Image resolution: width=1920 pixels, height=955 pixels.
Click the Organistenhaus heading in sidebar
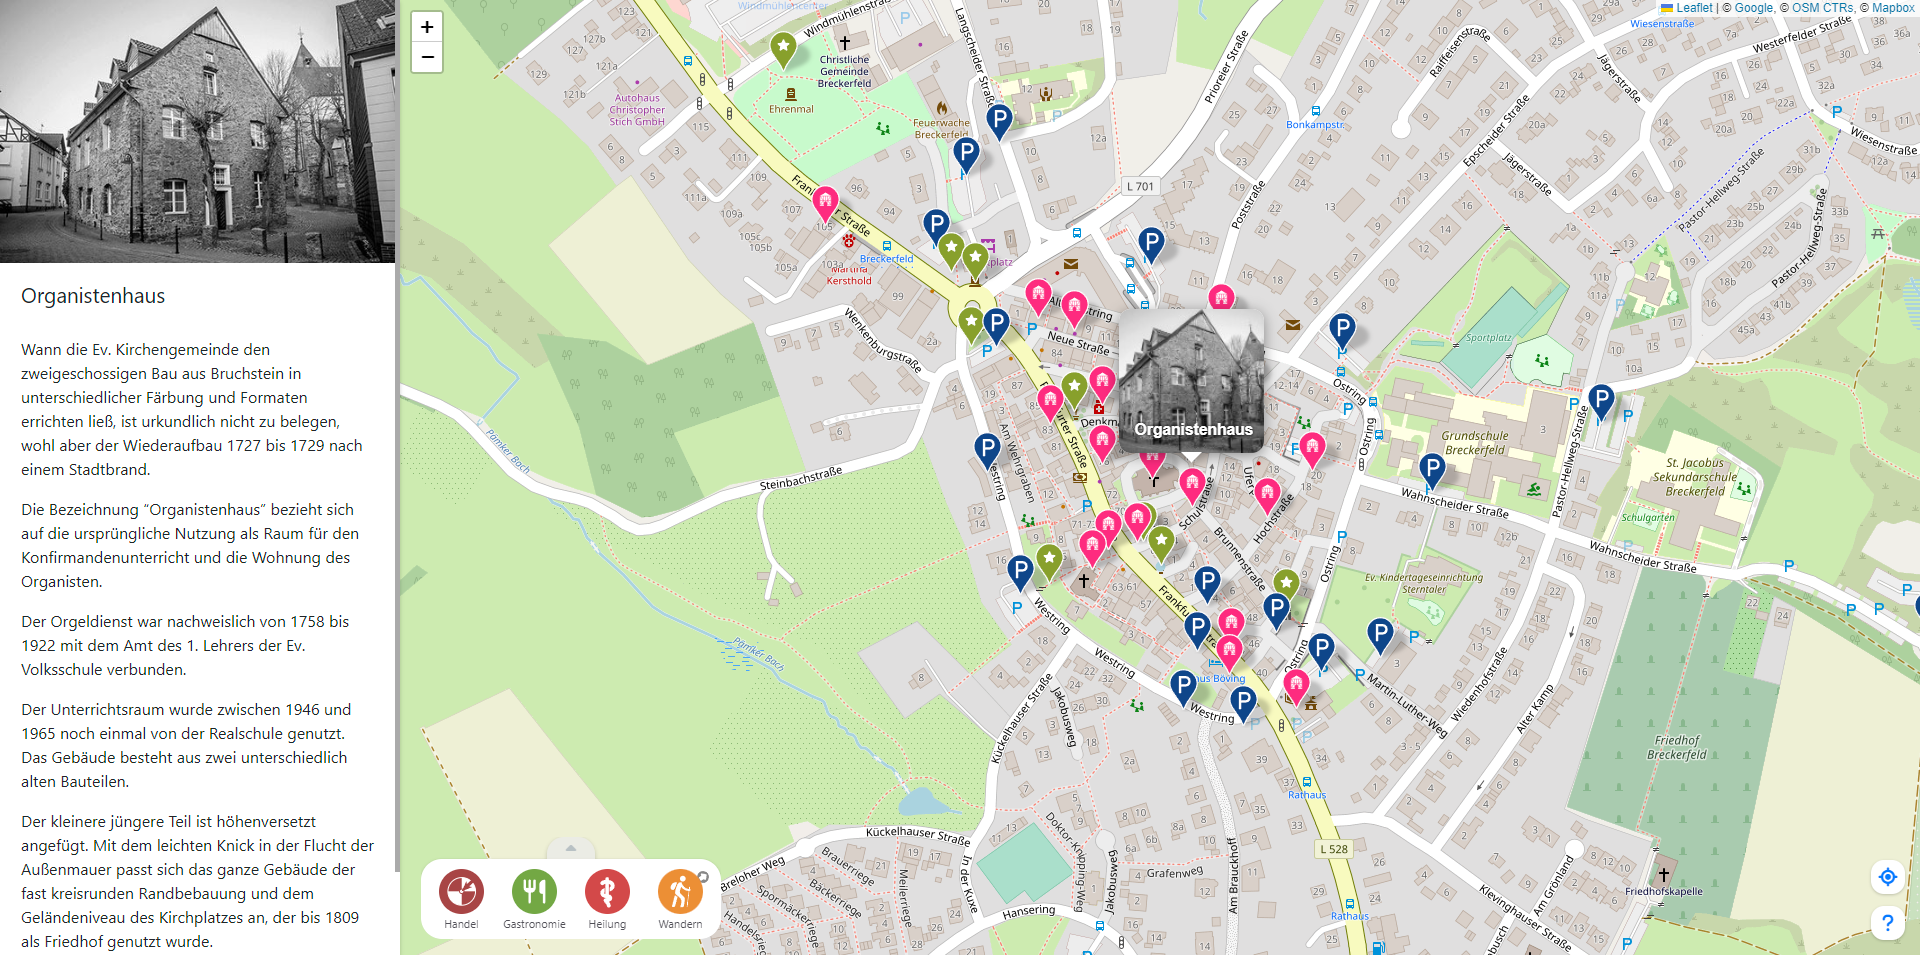(x=93, y=296)
